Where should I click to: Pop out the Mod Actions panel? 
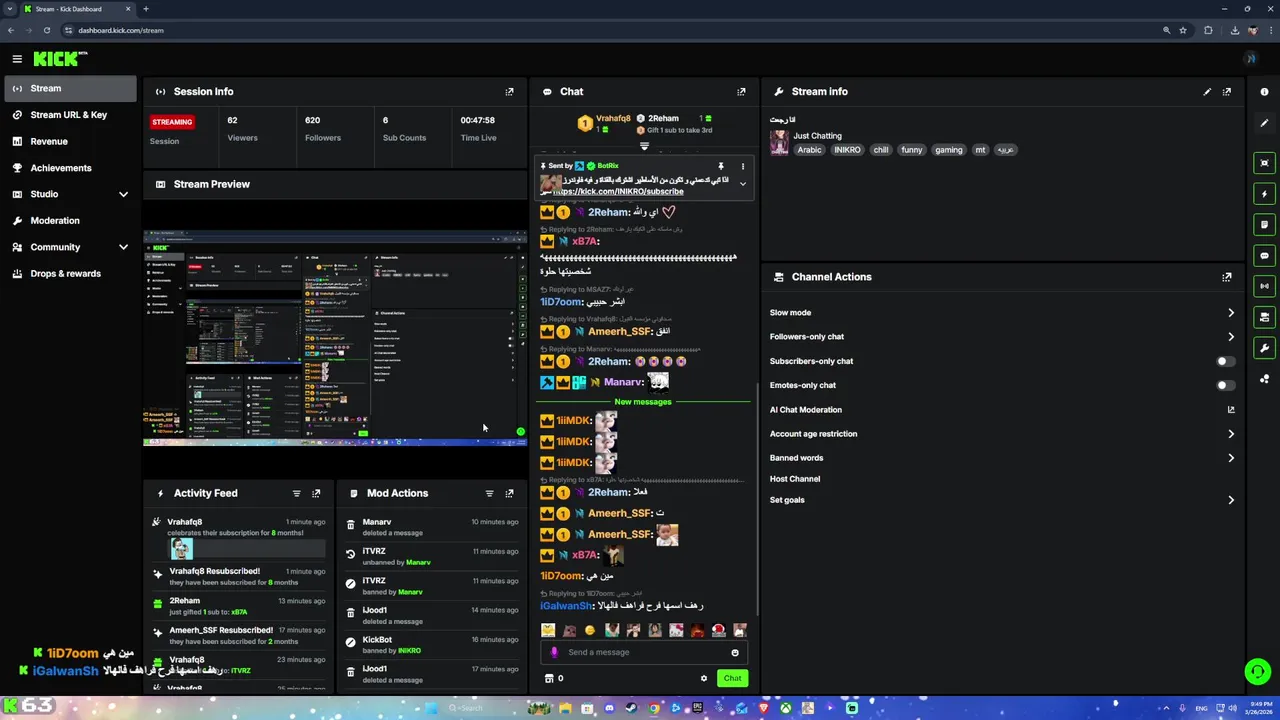click(x=509, y=493)
